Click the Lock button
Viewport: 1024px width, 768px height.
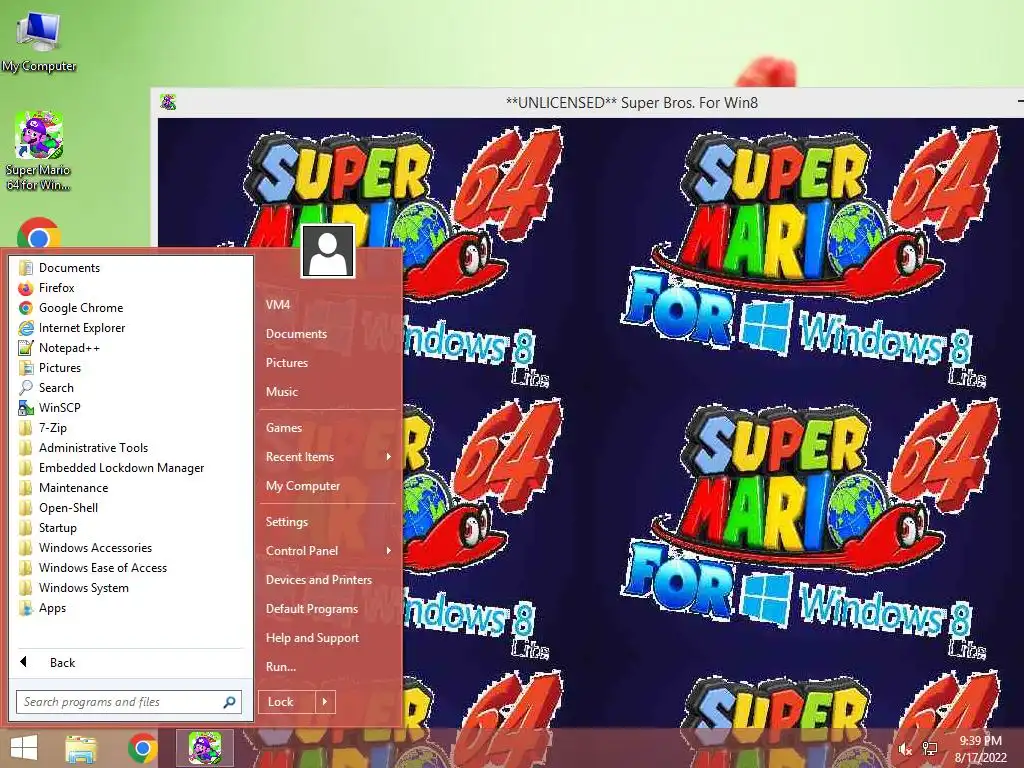tap(287, 702)
